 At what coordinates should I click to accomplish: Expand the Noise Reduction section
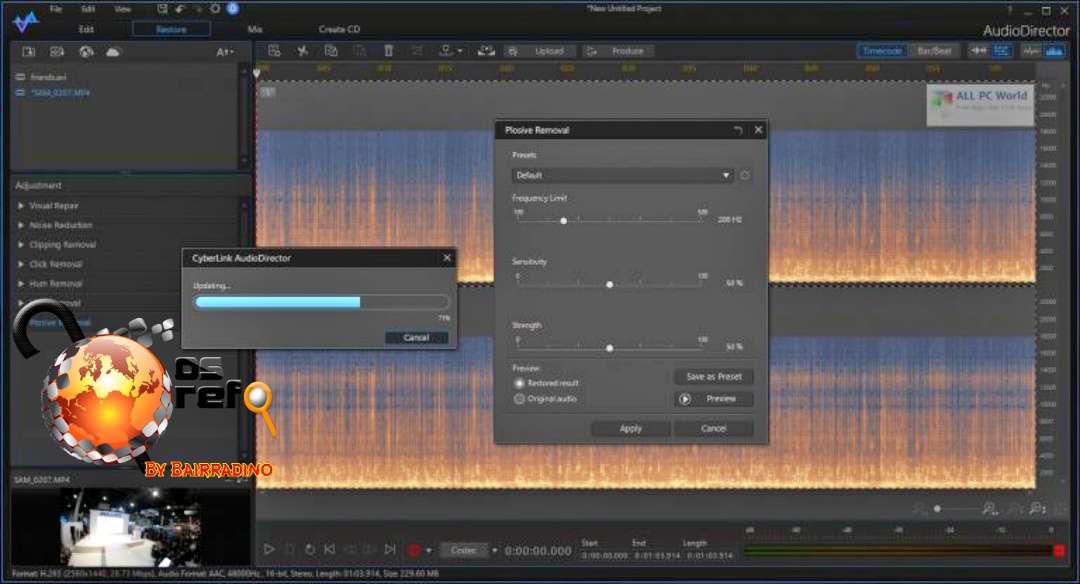pyautogui.click(x=21, y=225)
